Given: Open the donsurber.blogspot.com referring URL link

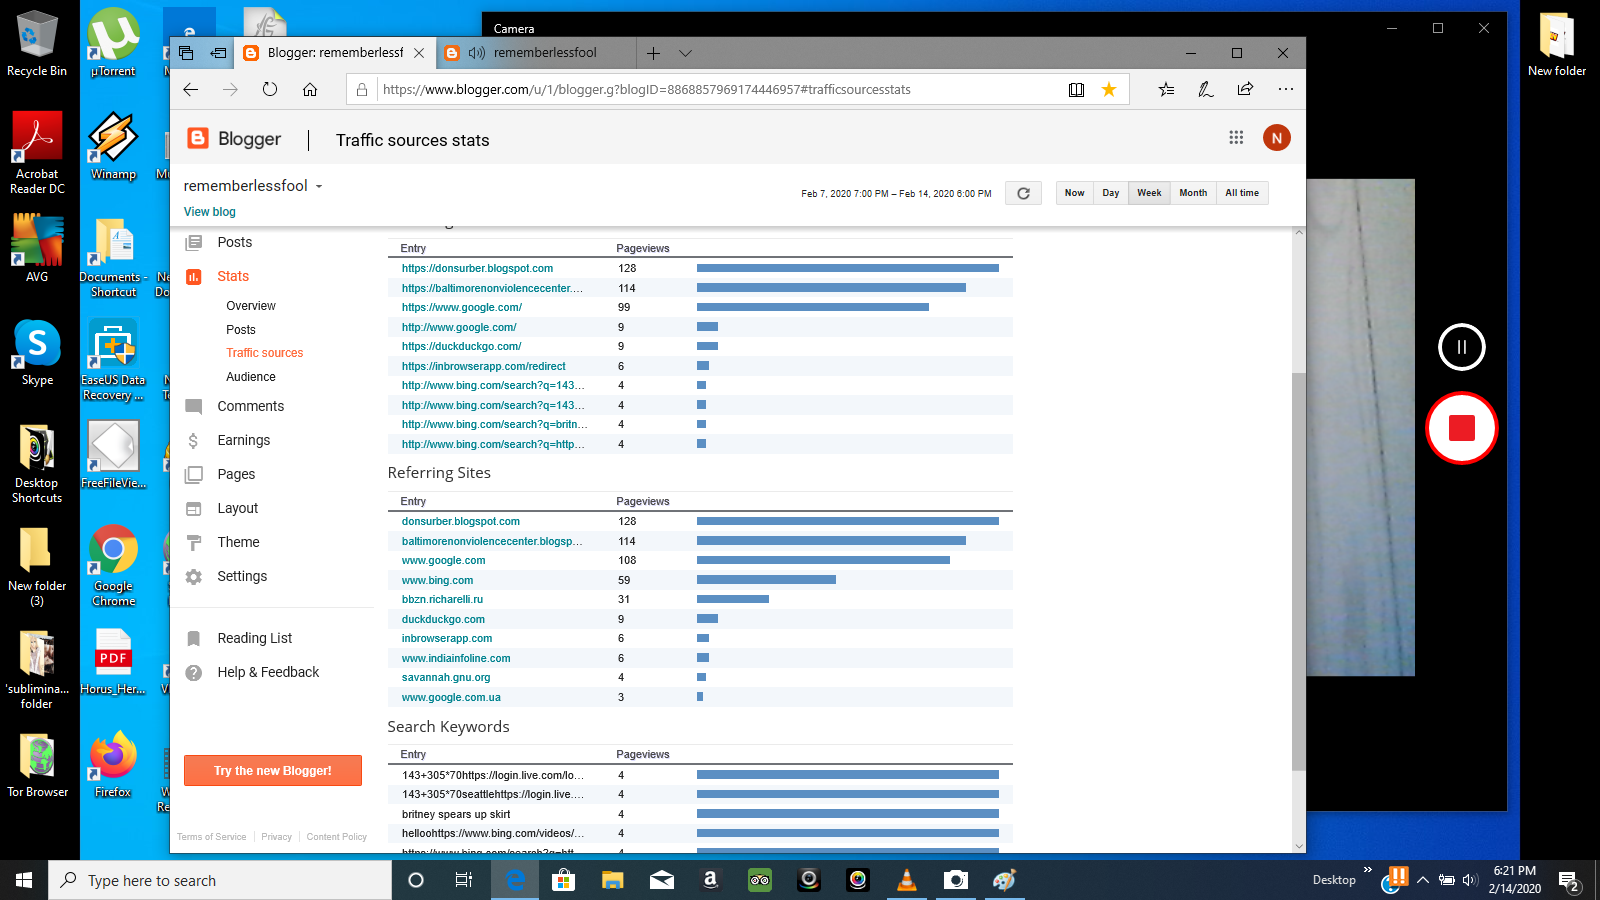Looking at the screenshot, I should click(477, 268).
